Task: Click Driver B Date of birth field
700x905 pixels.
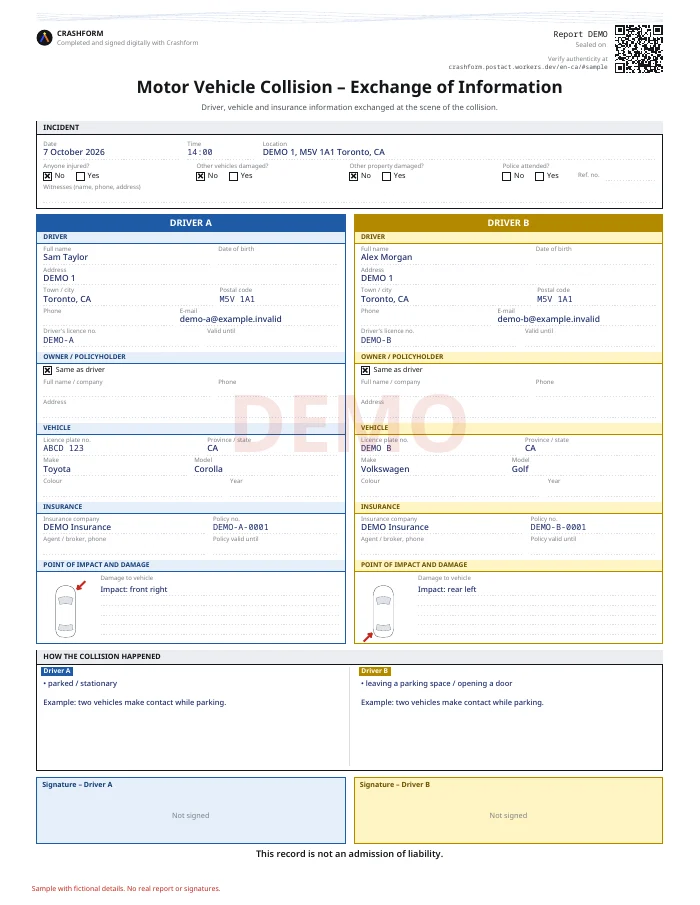Action: (596, 257)
